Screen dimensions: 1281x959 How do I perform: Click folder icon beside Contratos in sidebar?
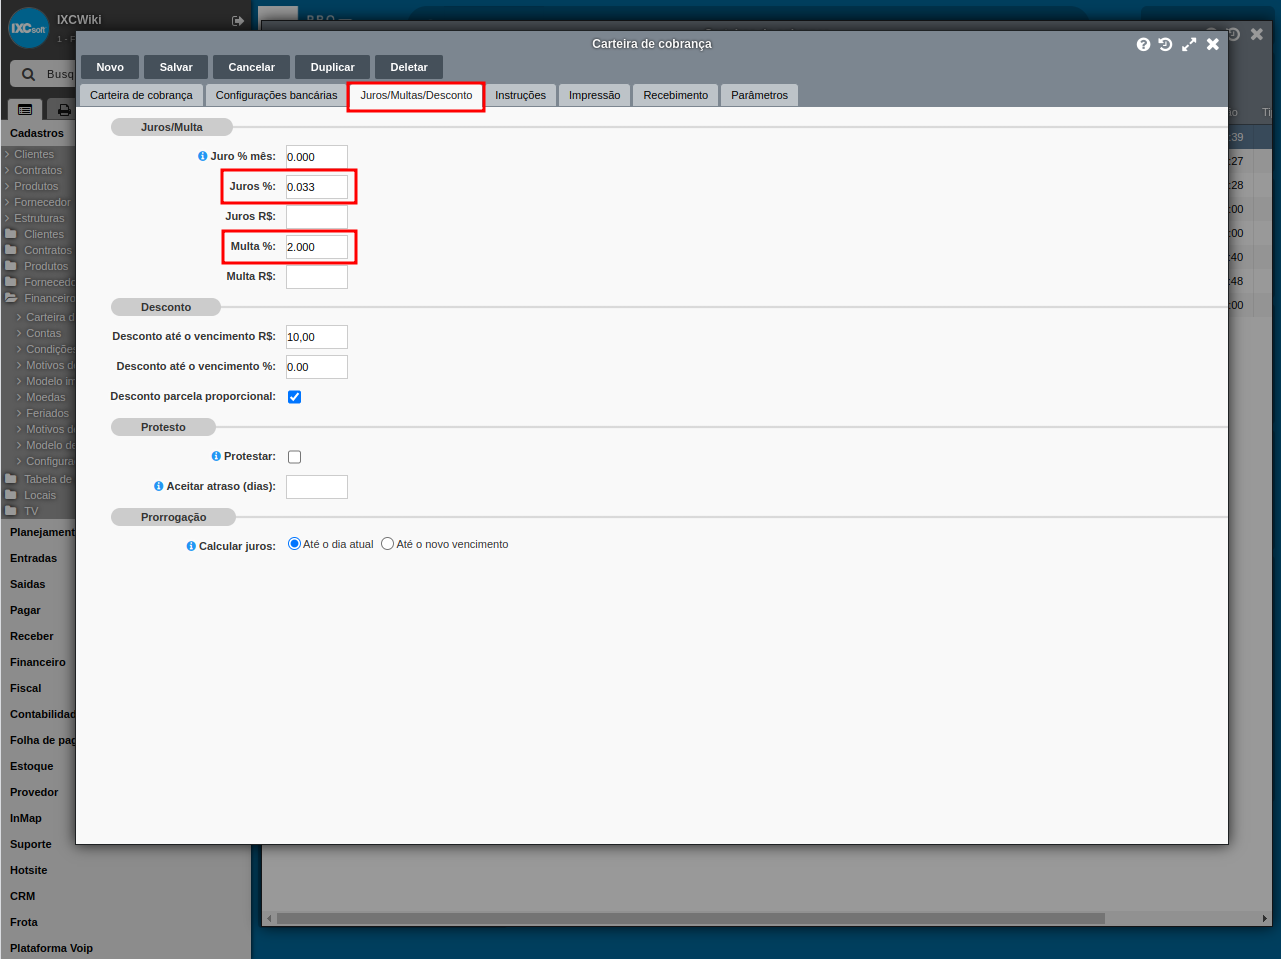pyautogui.click(x=11, y=250)
